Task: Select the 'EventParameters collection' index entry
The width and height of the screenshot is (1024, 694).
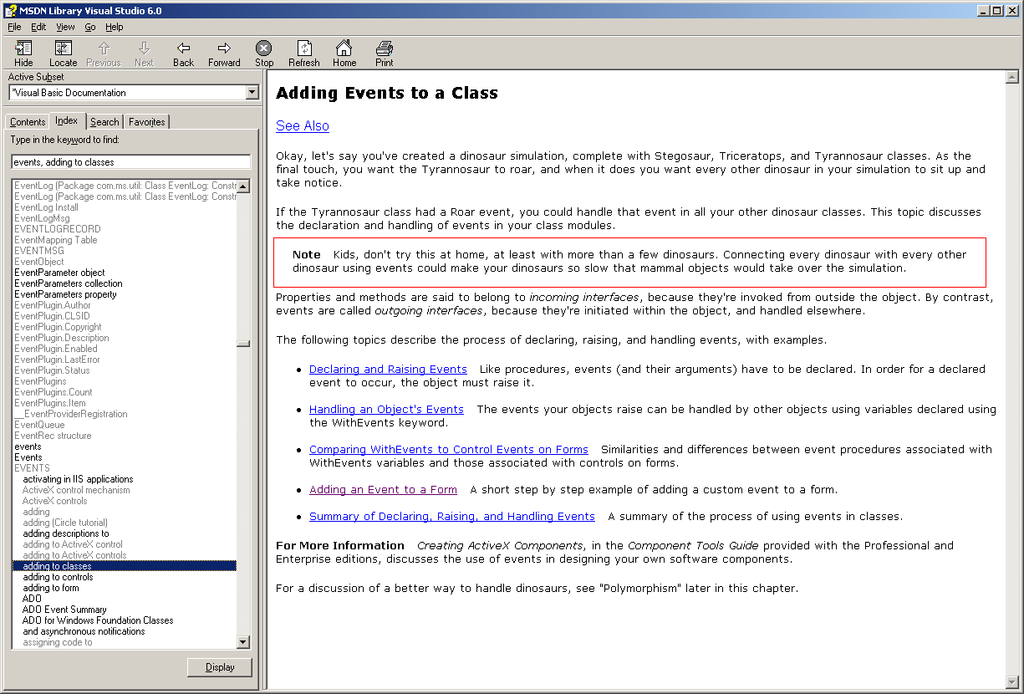Action: (x=68, y=283)
